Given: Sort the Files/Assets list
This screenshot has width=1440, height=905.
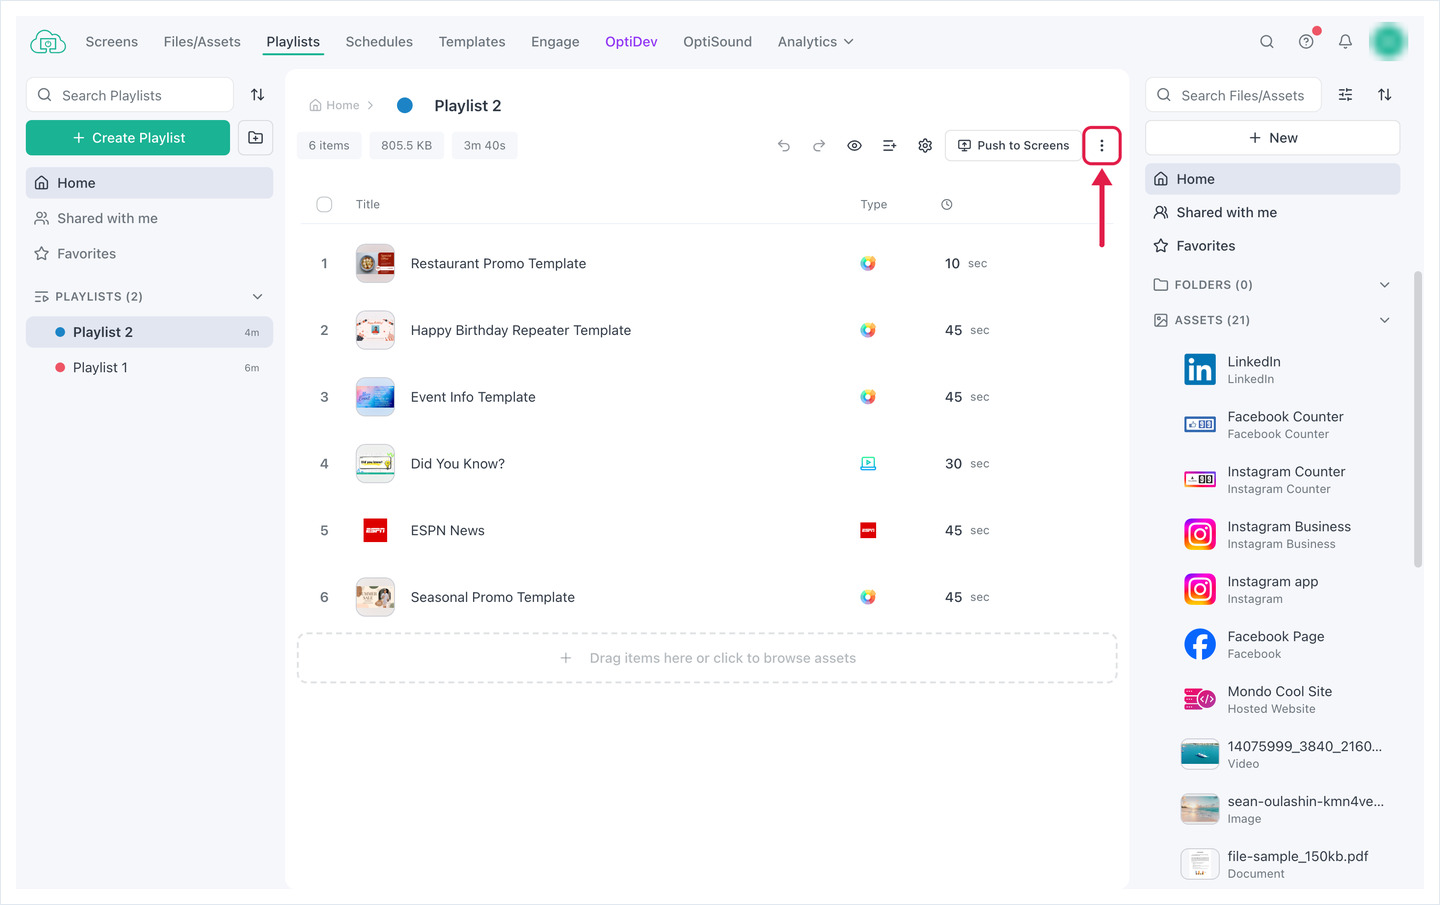Looking at the screenshot, I should point(1385,95).
